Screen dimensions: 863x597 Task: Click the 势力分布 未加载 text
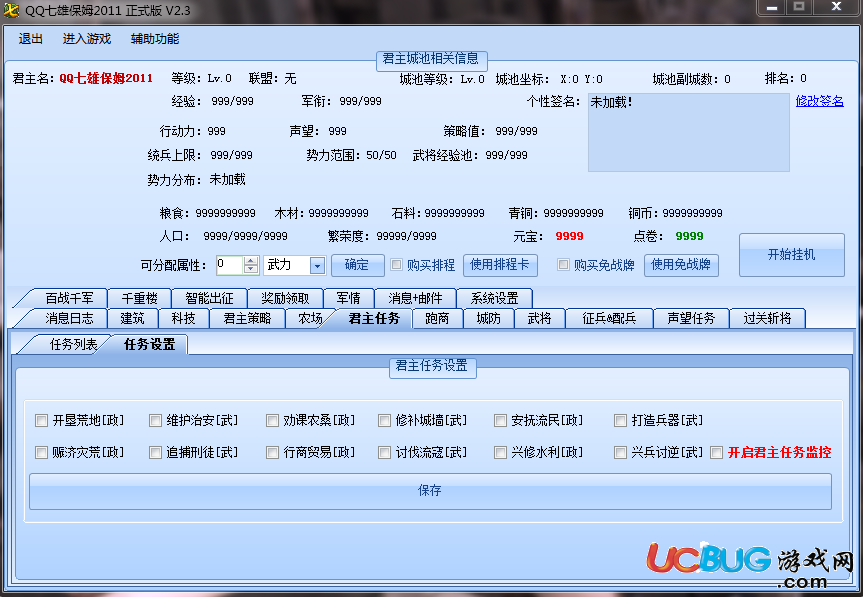[227, 179]
